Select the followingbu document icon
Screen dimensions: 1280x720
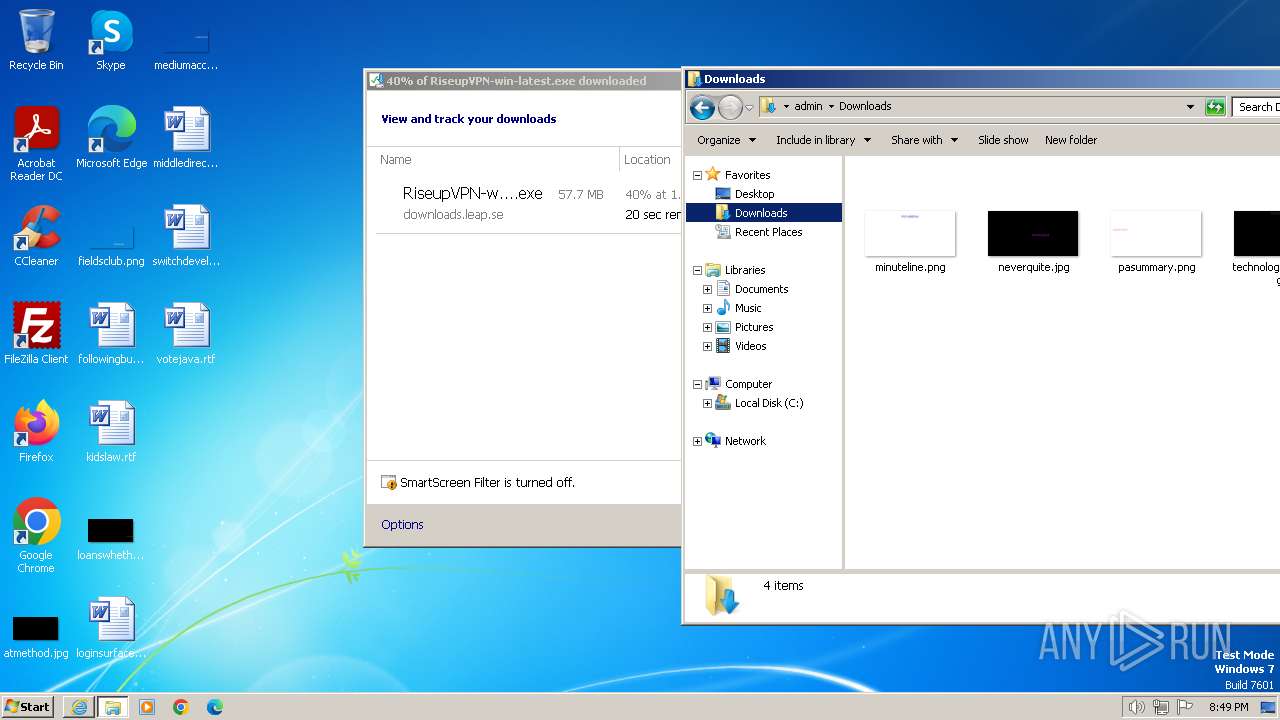pos(111,334)
